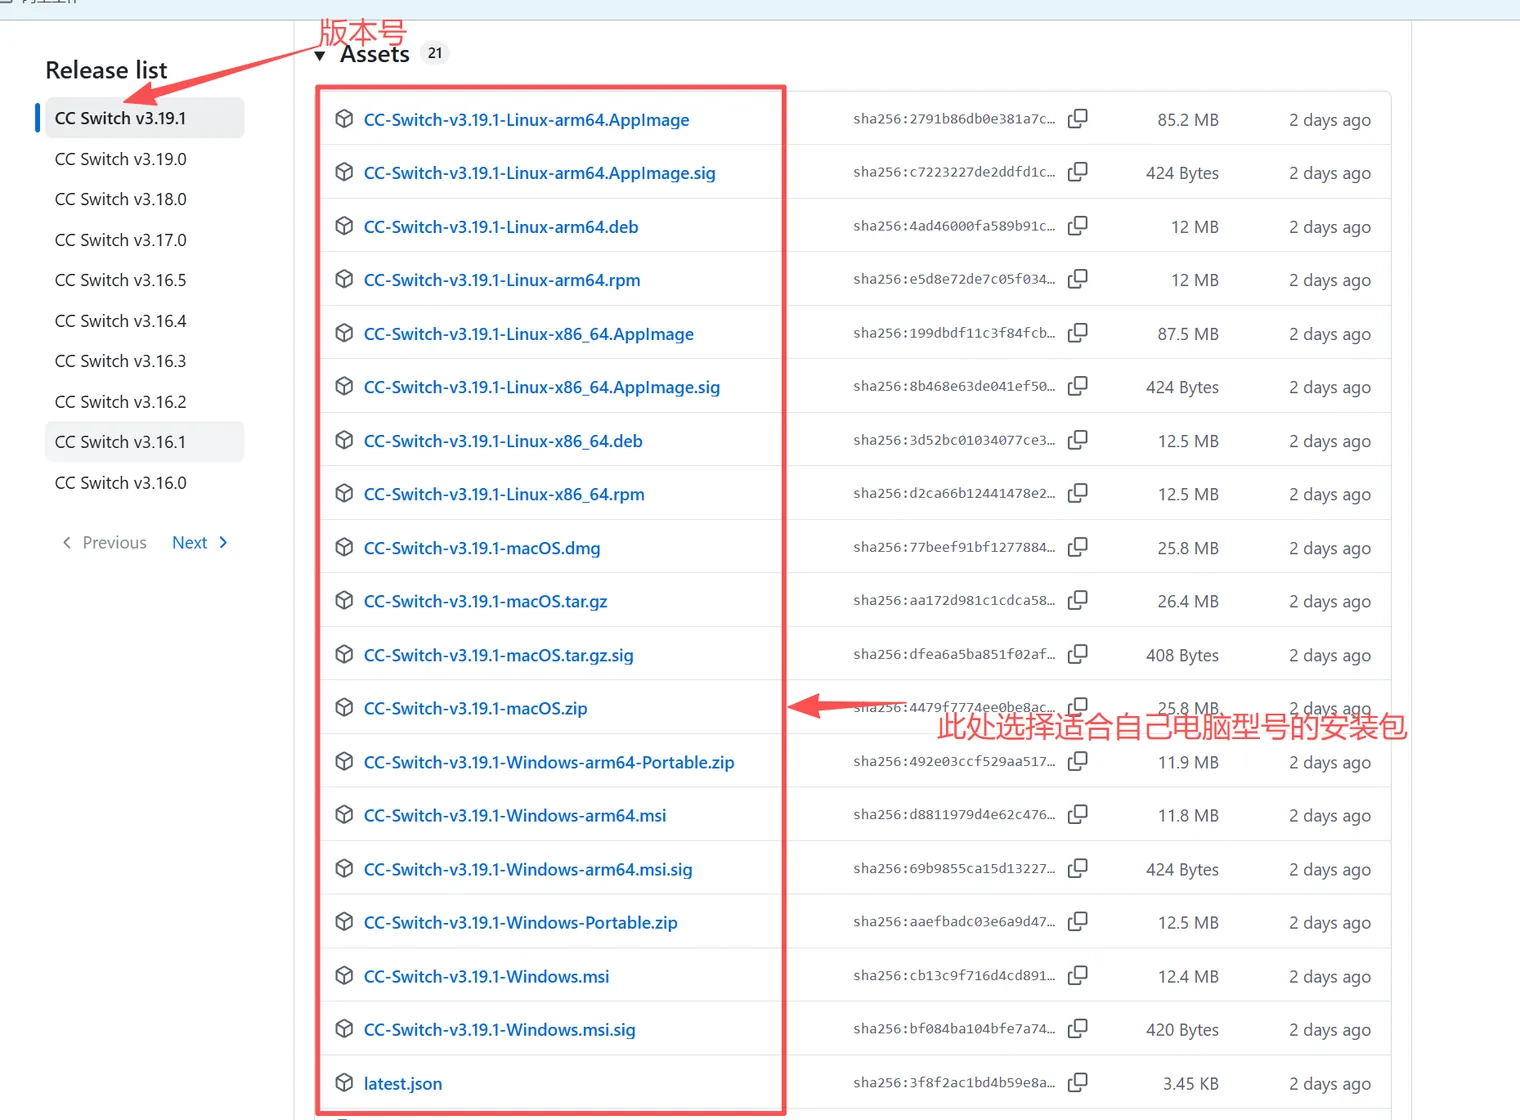Image resolution: width=1520 pixels, height=1120 pixels.
Task: Copy sha256 hash for Linux-x86_64.rpm
Action: pos(1077,493)
